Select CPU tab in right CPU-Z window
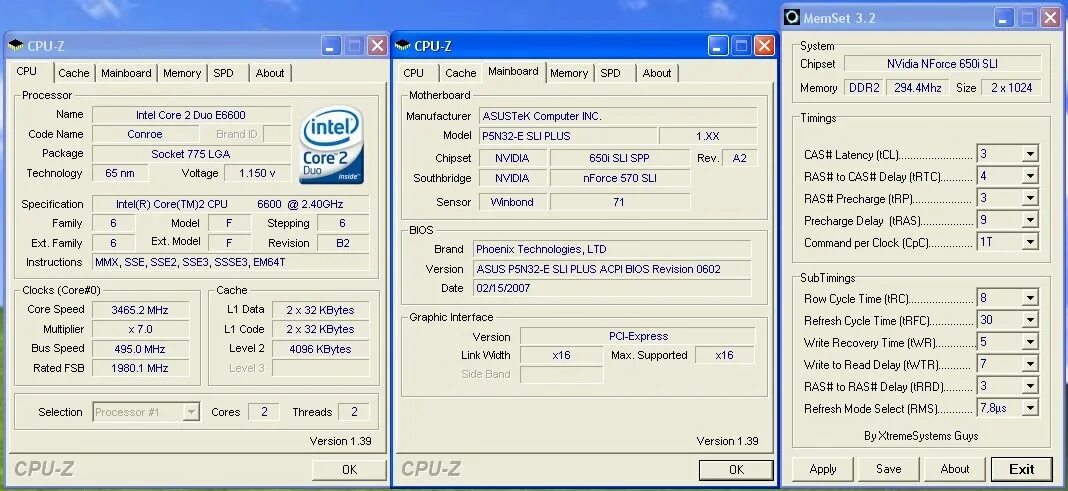Viewport: 1068px width, 491px height. tap(413, 73)
